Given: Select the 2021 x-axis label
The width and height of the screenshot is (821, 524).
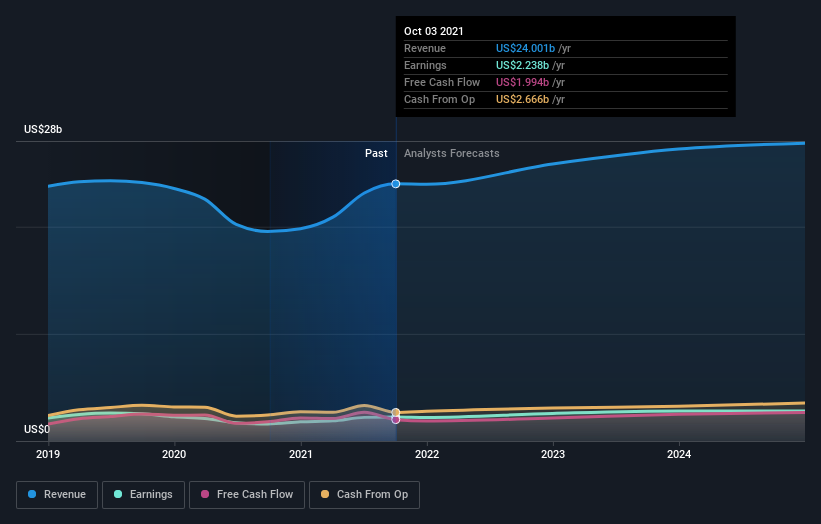Looking at the screenshot, I should (x=301, y=454).
